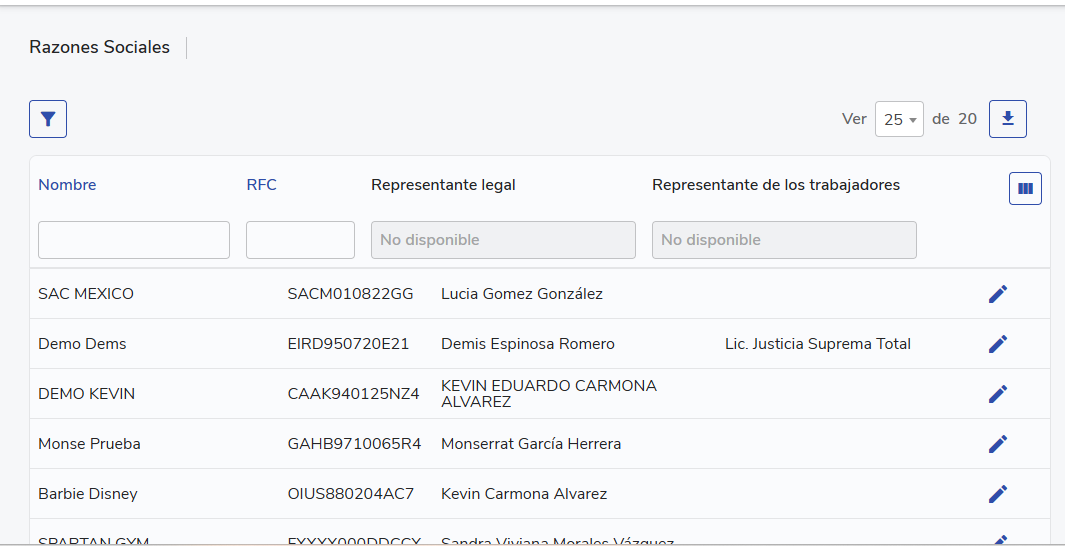Open the filter funnel icon
Screen dimensions: 1065x546
(48, 119)
